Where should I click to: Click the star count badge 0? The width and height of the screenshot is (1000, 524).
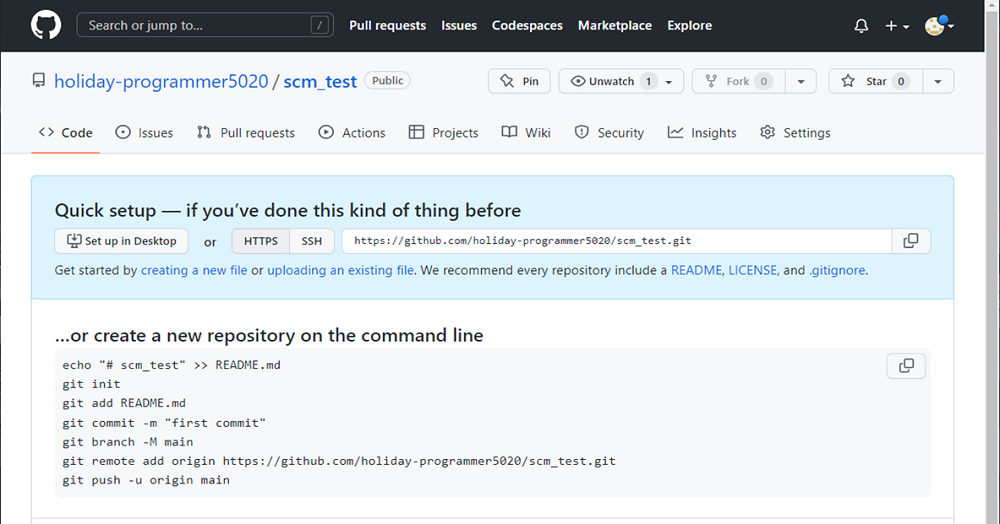point(901,81)
